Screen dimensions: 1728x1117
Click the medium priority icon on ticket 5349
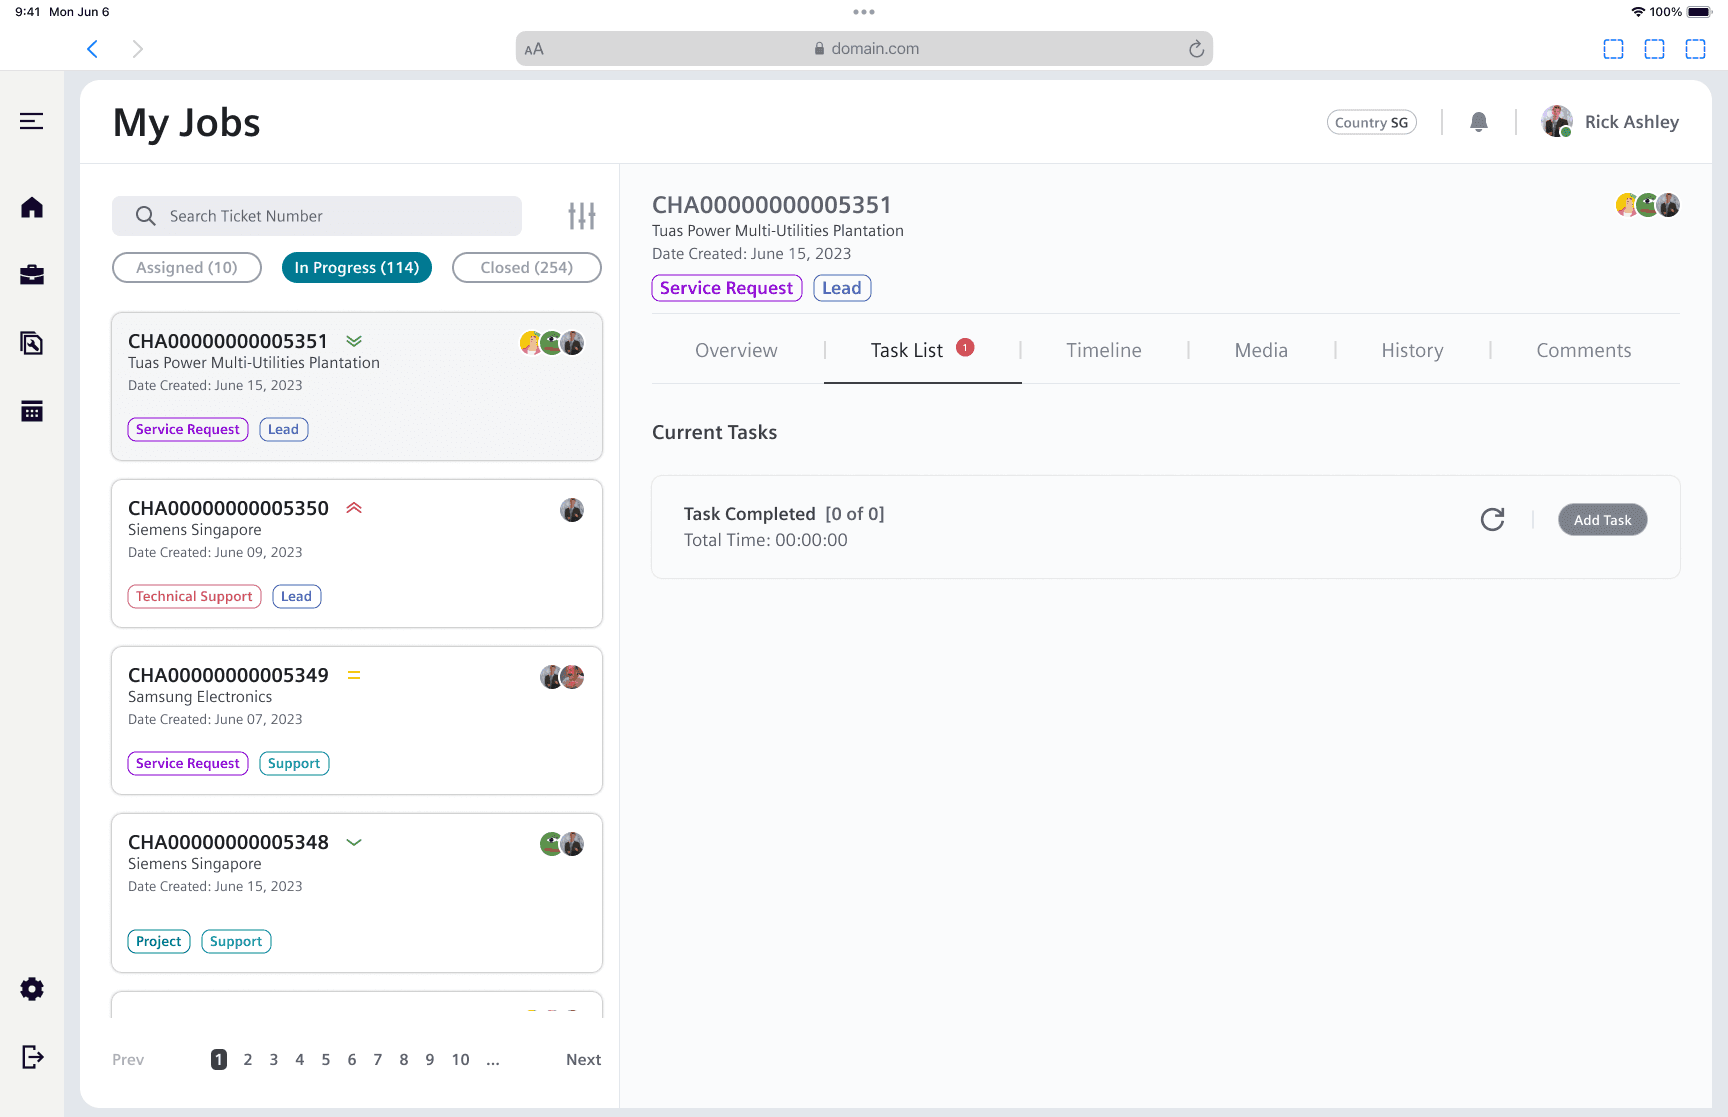point(354,675)
